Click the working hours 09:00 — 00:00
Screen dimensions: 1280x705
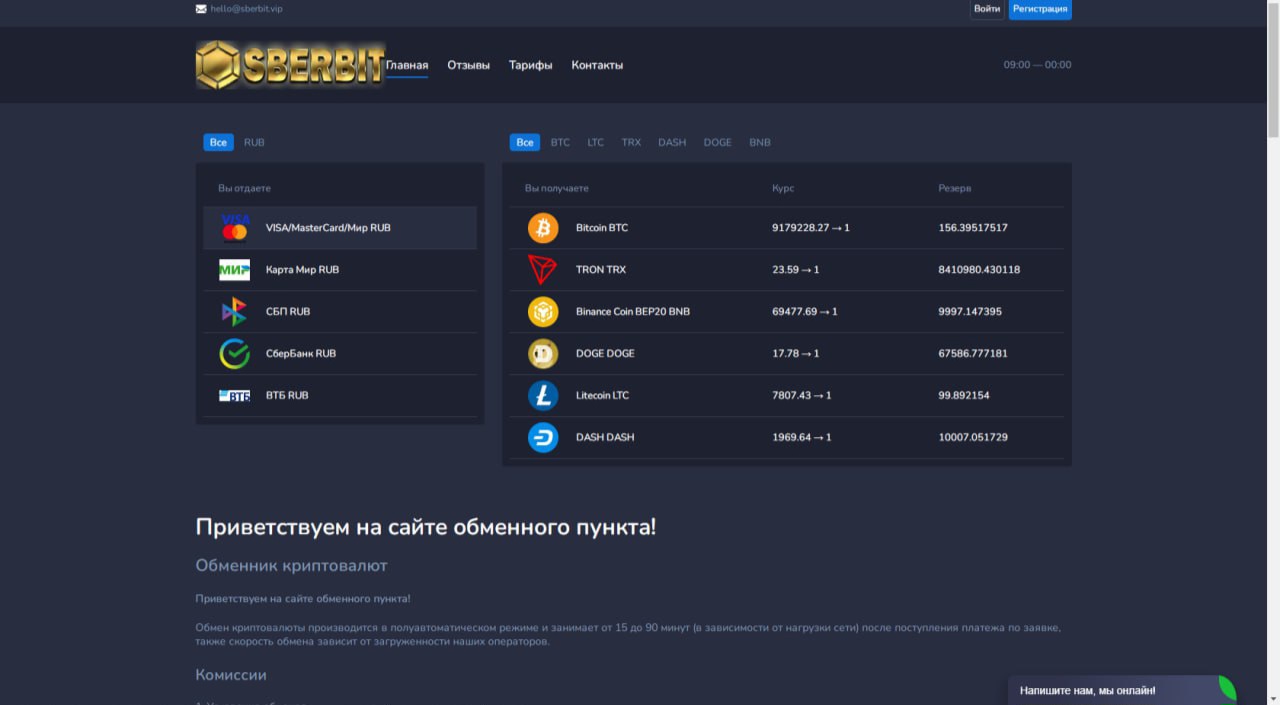click(1038, 65)
